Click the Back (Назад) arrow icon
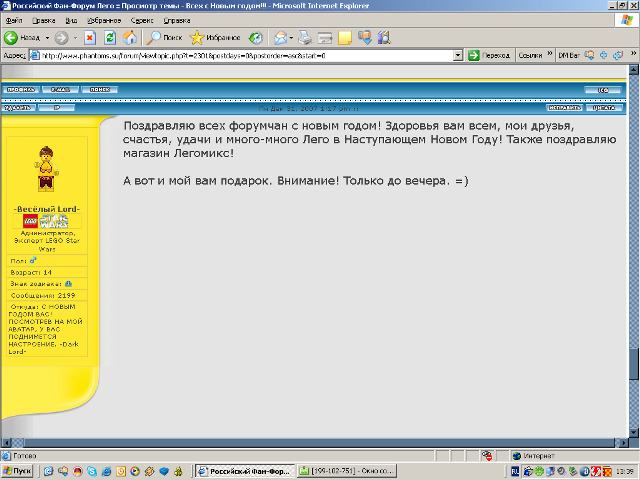Viewport: 640px width, 480px height. (11, 38)
